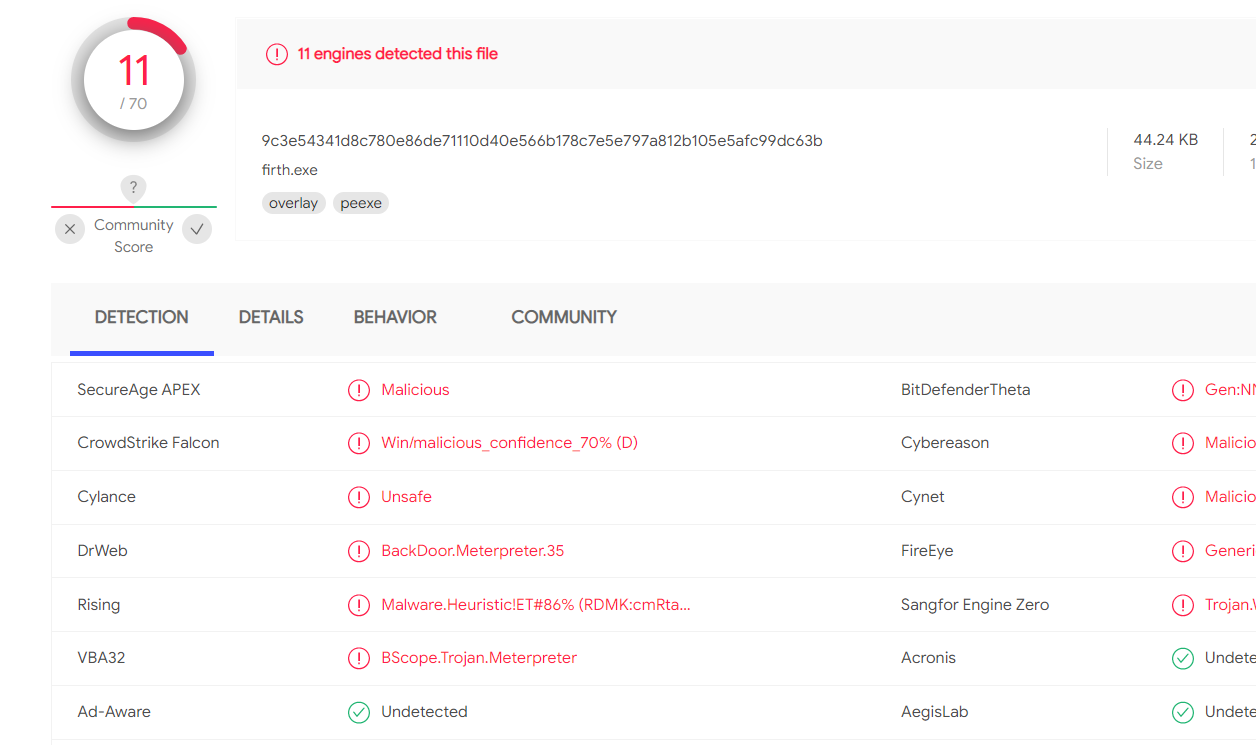Viewport: 1256px width, 745px height.
Task: Click the alert icon beside Cylance's Unsafe result
Action: point(359,497)
